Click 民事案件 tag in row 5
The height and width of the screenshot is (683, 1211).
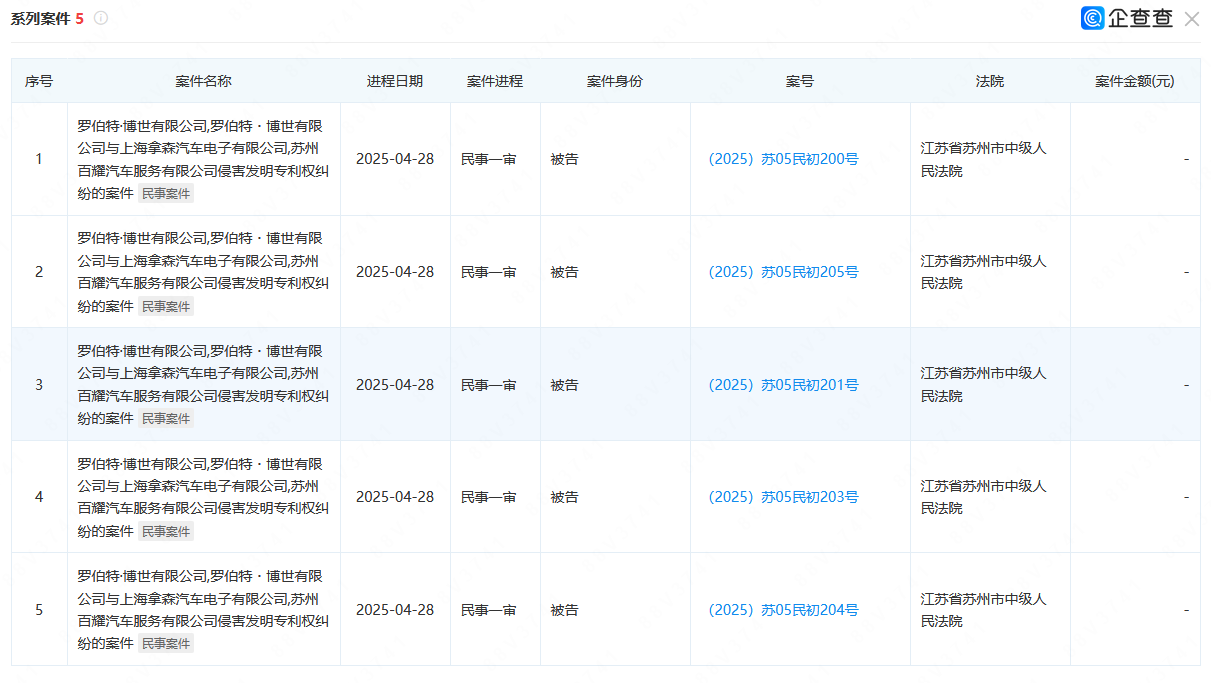pyautogui.click(x=166, y=644)
